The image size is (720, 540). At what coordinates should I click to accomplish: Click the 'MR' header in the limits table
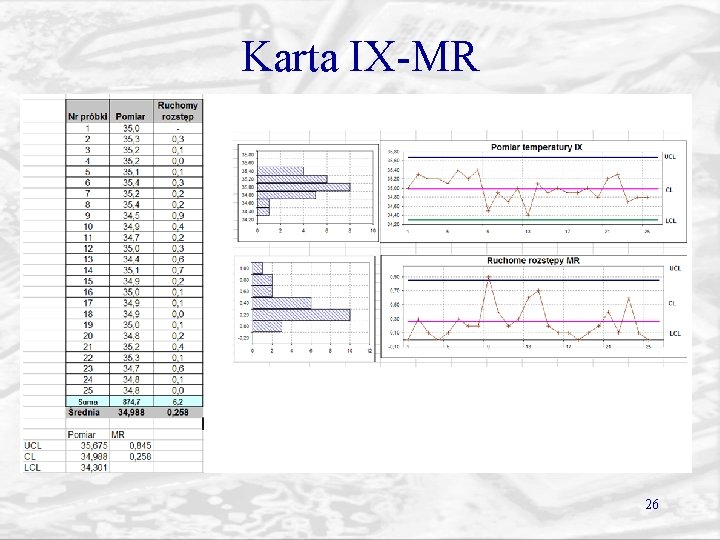coord(118,434)
